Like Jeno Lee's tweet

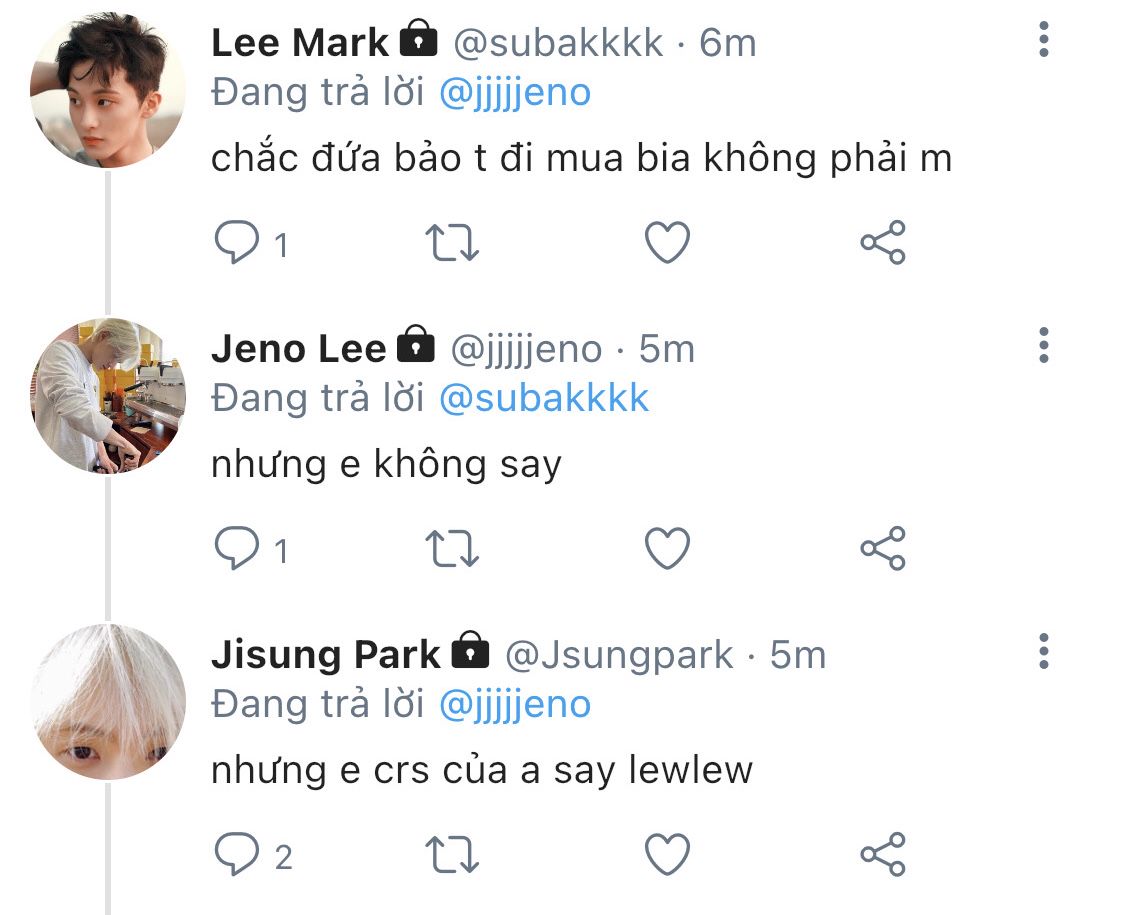click(667, 549)
